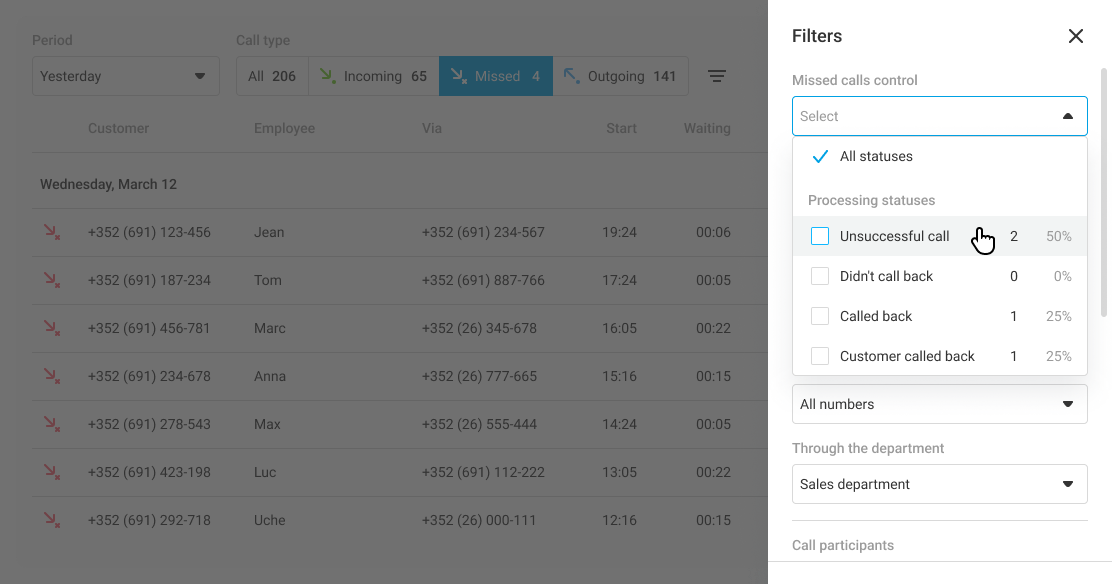Choose the All statuses option
The height and width of the screenshot is (584, 1112).
pyautogui.click(x=876, y=156)
